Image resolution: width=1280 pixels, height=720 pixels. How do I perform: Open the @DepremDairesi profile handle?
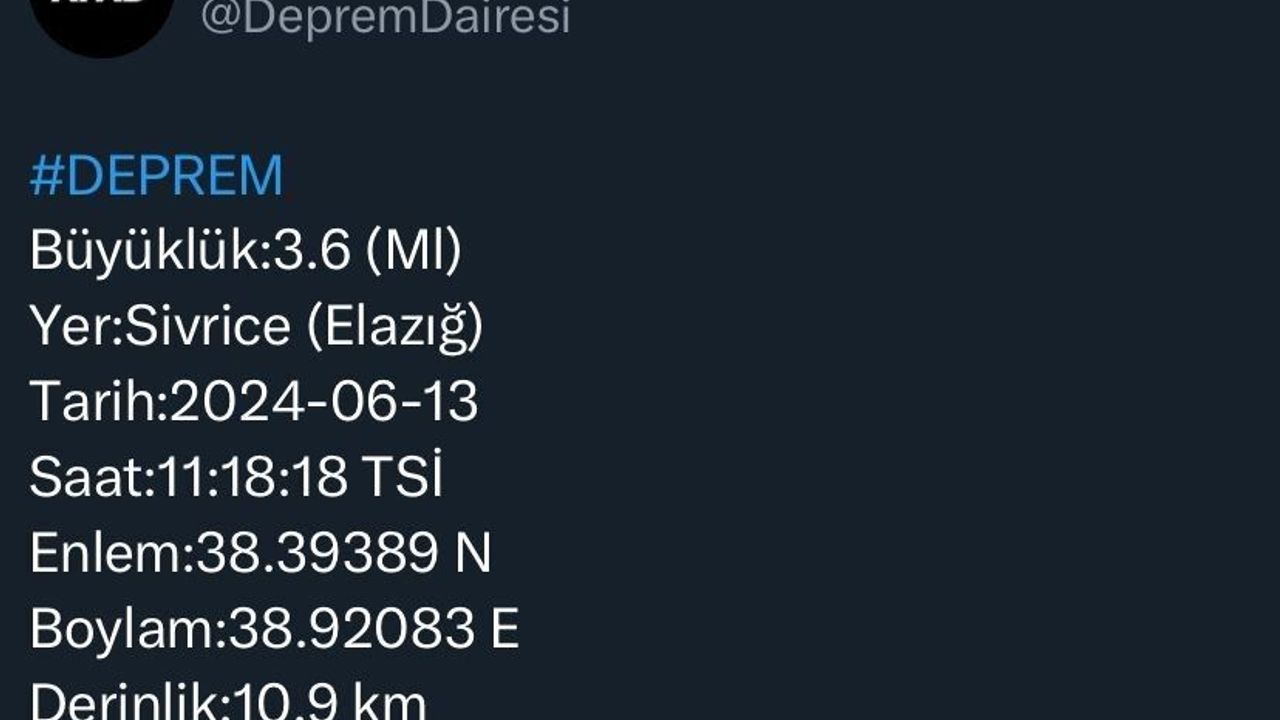385,18
